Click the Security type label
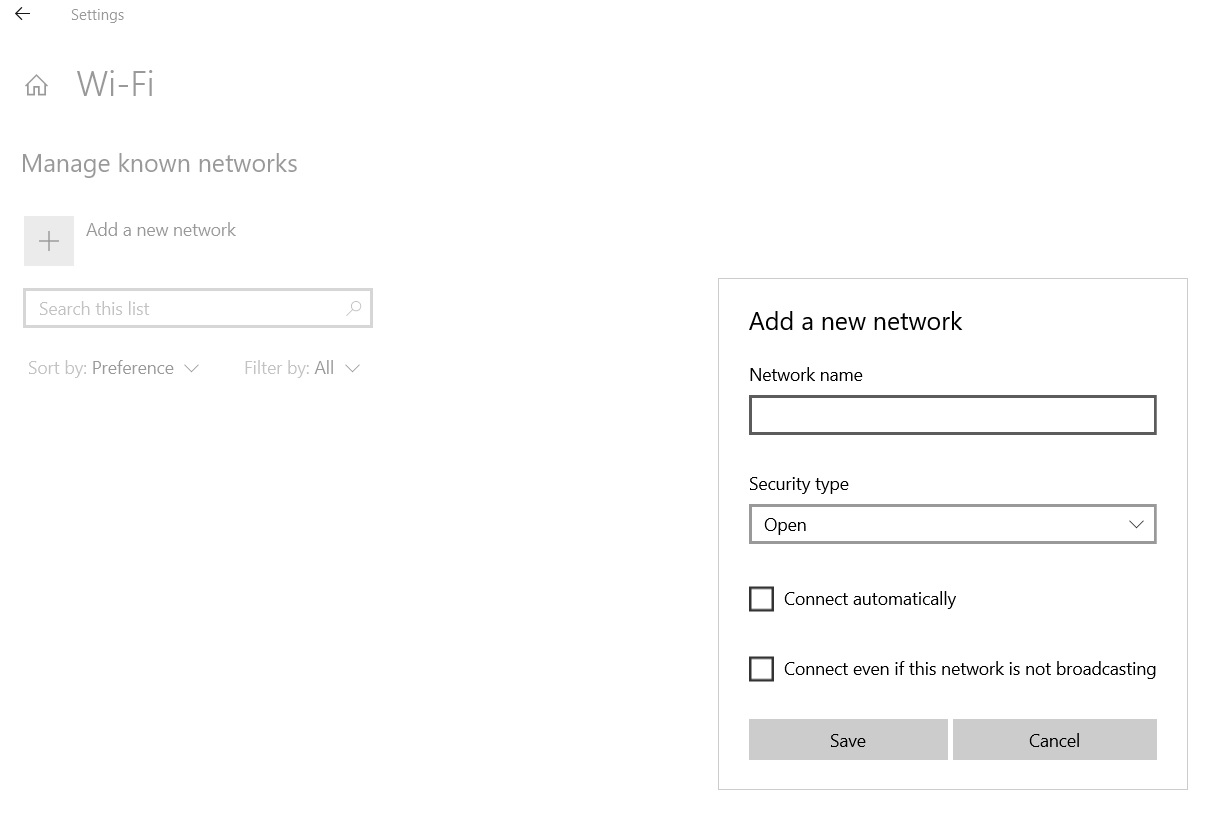The image size is (1213, 817). [x=798, y=484]
